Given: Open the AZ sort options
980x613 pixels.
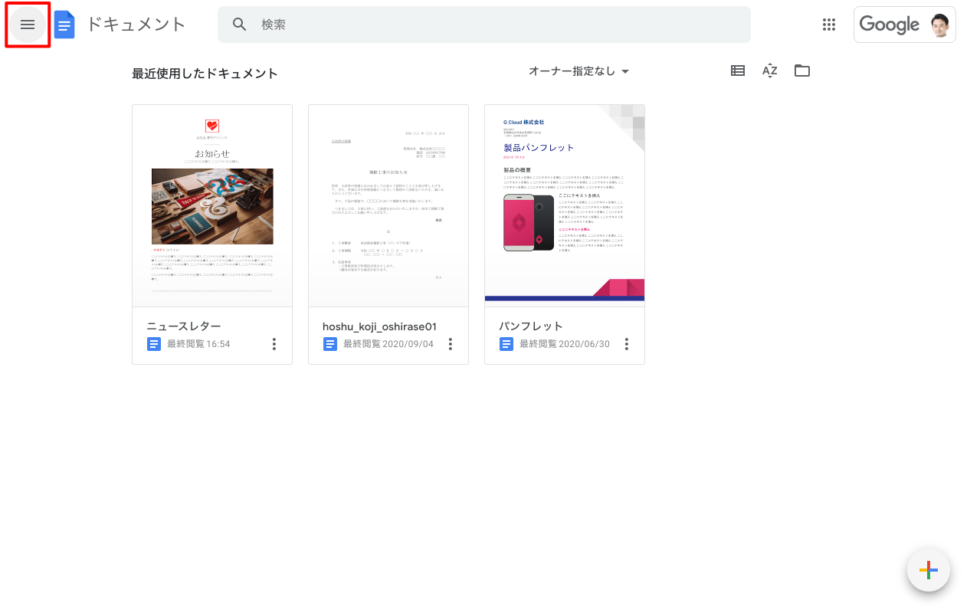Looking at the screenshot, I should [770, 71].
